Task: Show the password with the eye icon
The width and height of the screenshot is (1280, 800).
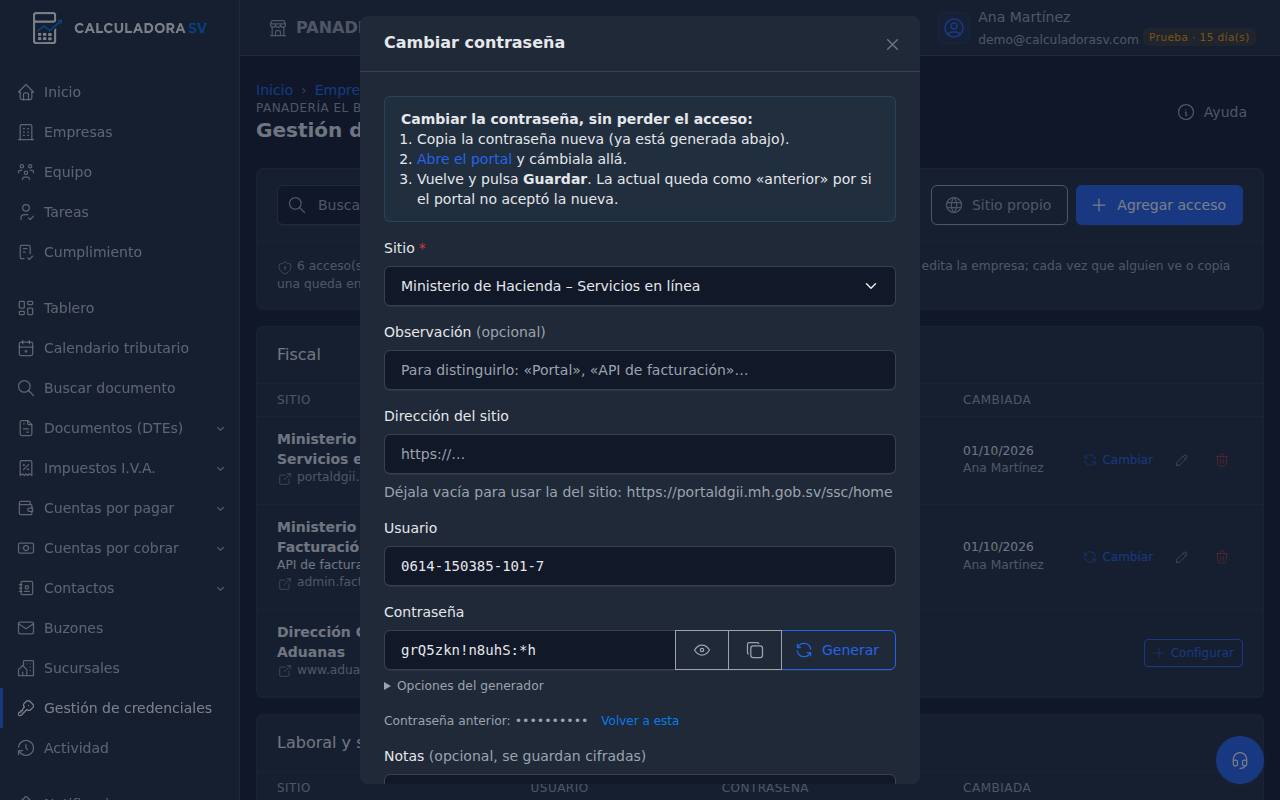Action: pyautogui.click(x=702, y=650)
